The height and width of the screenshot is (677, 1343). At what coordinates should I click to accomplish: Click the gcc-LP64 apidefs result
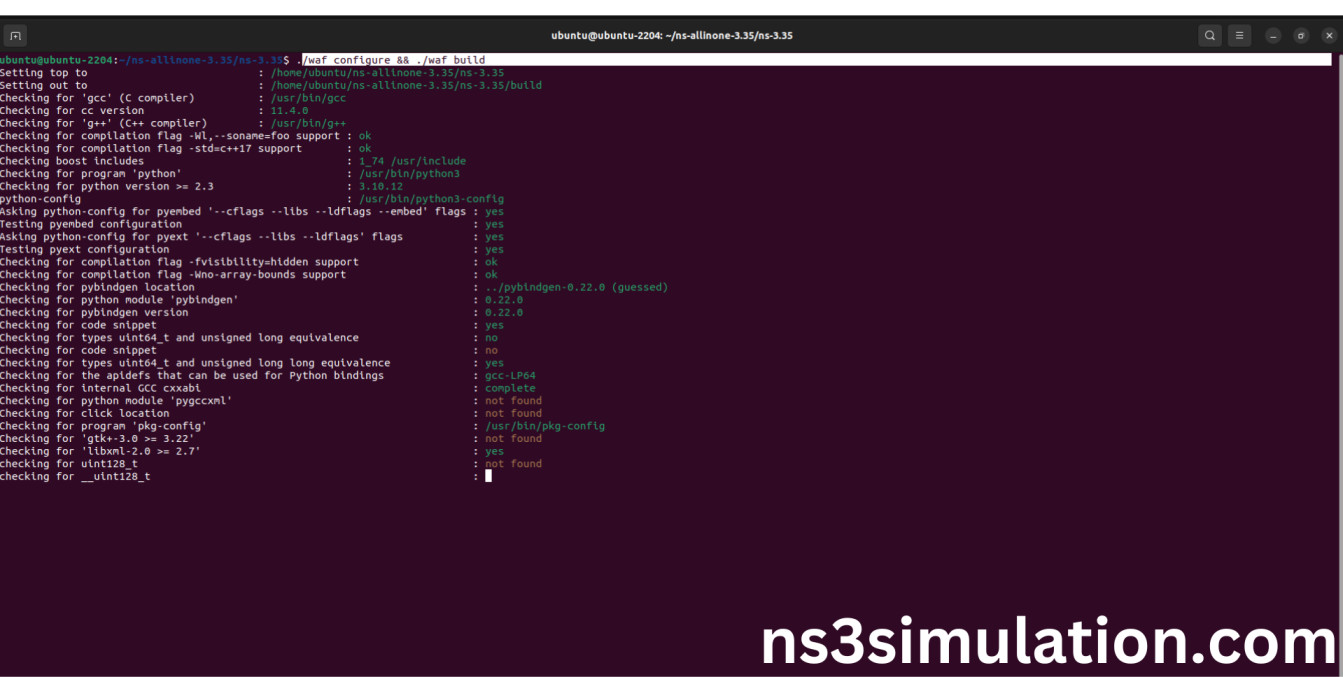coord(510,376)
